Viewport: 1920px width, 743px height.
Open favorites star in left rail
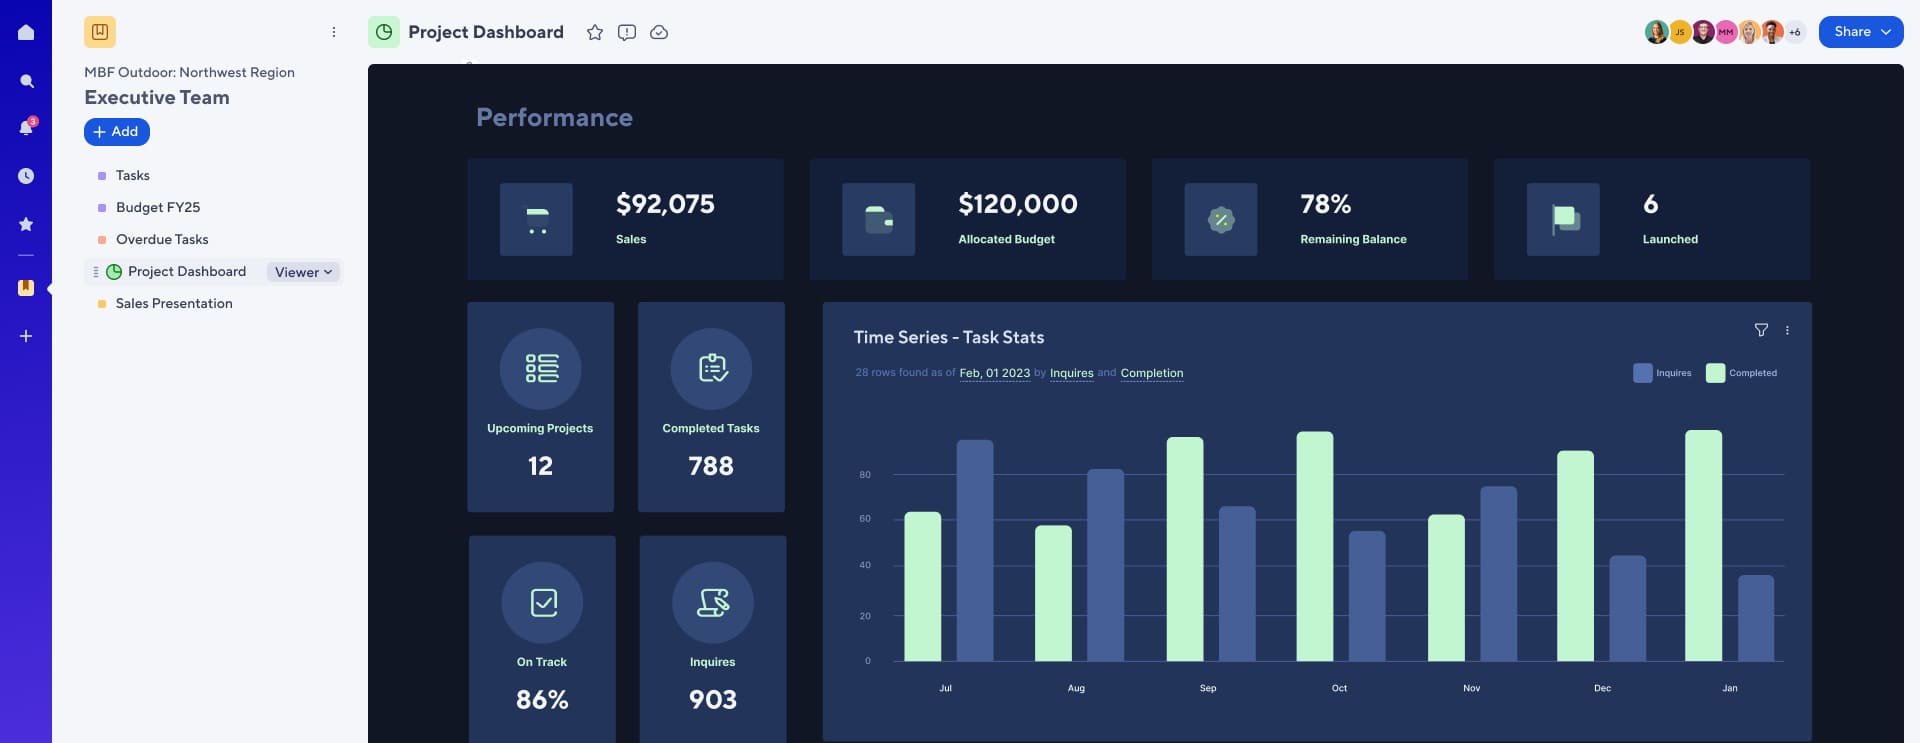pyautogui.click(x=26, y=224)
